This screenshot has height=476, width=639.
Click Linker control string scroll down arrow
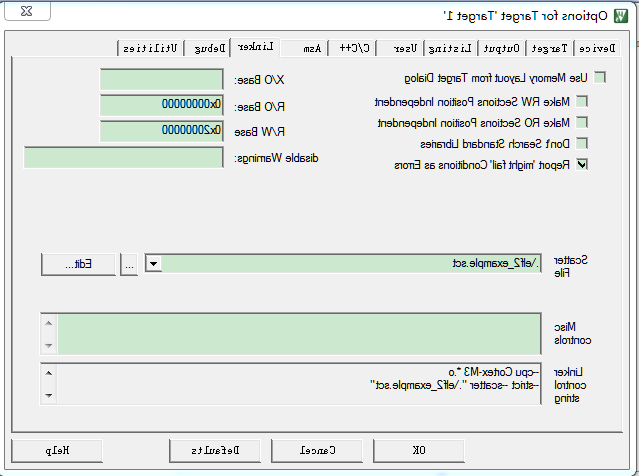coord(48,395)
